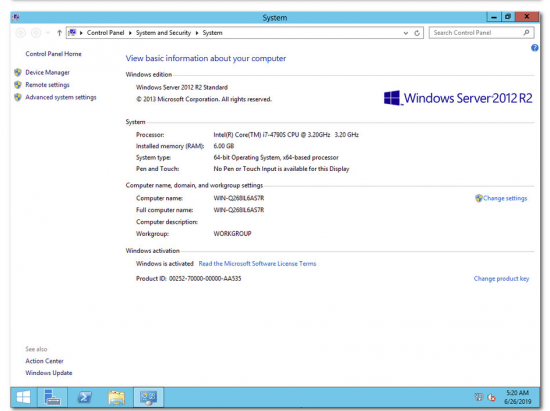Image resolution: width=550 pixels, height=411 pixels.
Task: Open the help question mark icon
Action: tap(535, 48)
